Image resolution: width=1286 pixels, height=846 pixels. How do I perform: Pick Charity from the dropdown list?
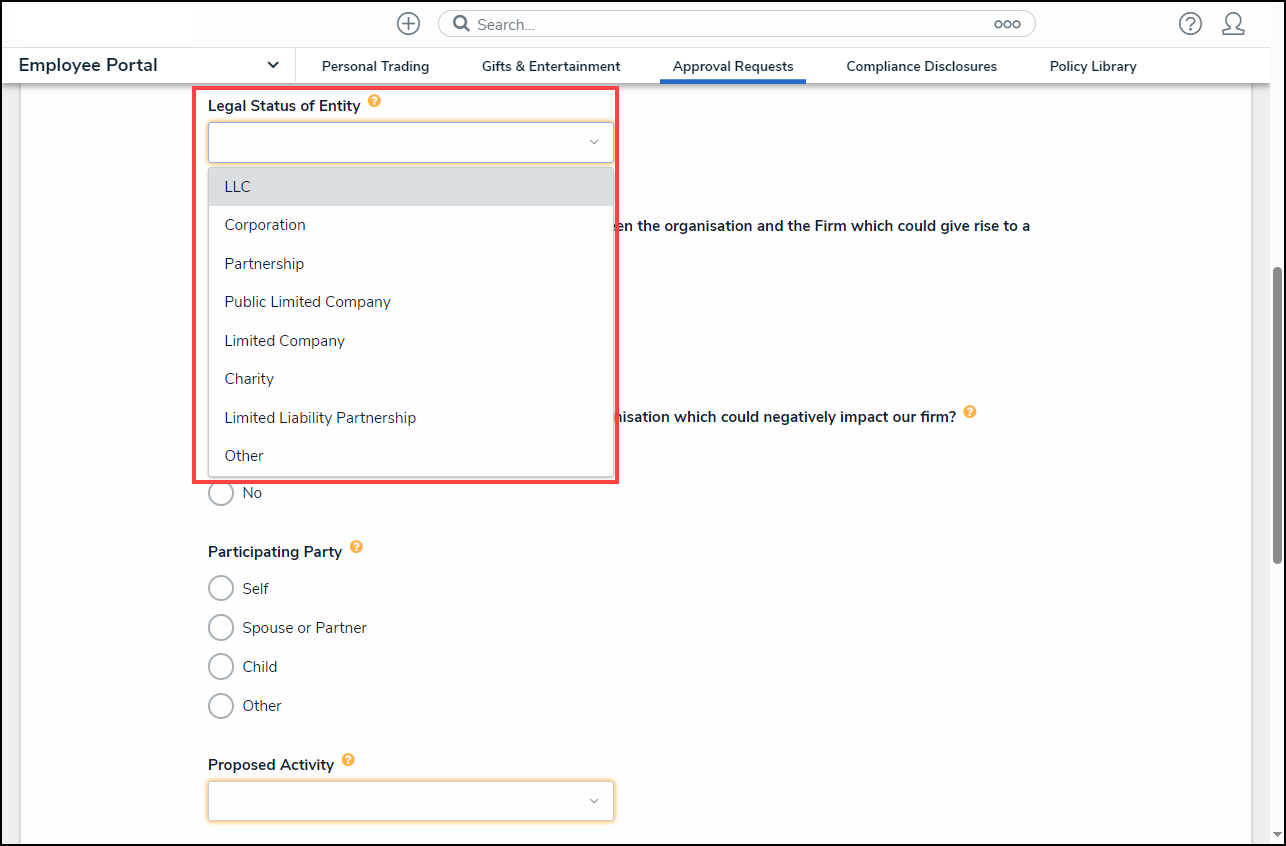pos(249,379)
